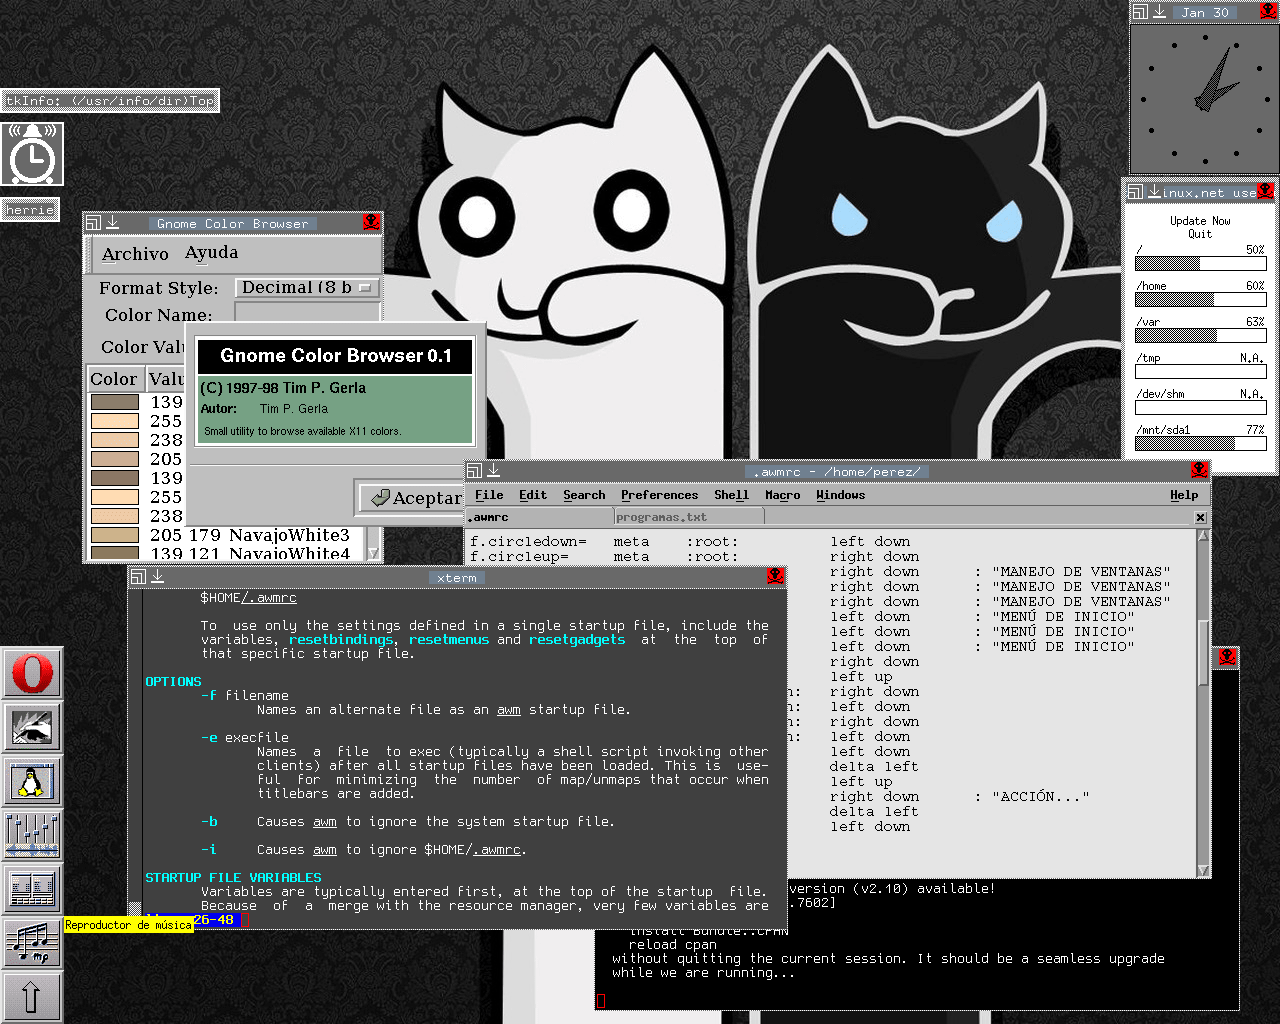Screen dimensions: 1280x1024
Task: Click the tkInfo desktop label
Action: (109, 100)
